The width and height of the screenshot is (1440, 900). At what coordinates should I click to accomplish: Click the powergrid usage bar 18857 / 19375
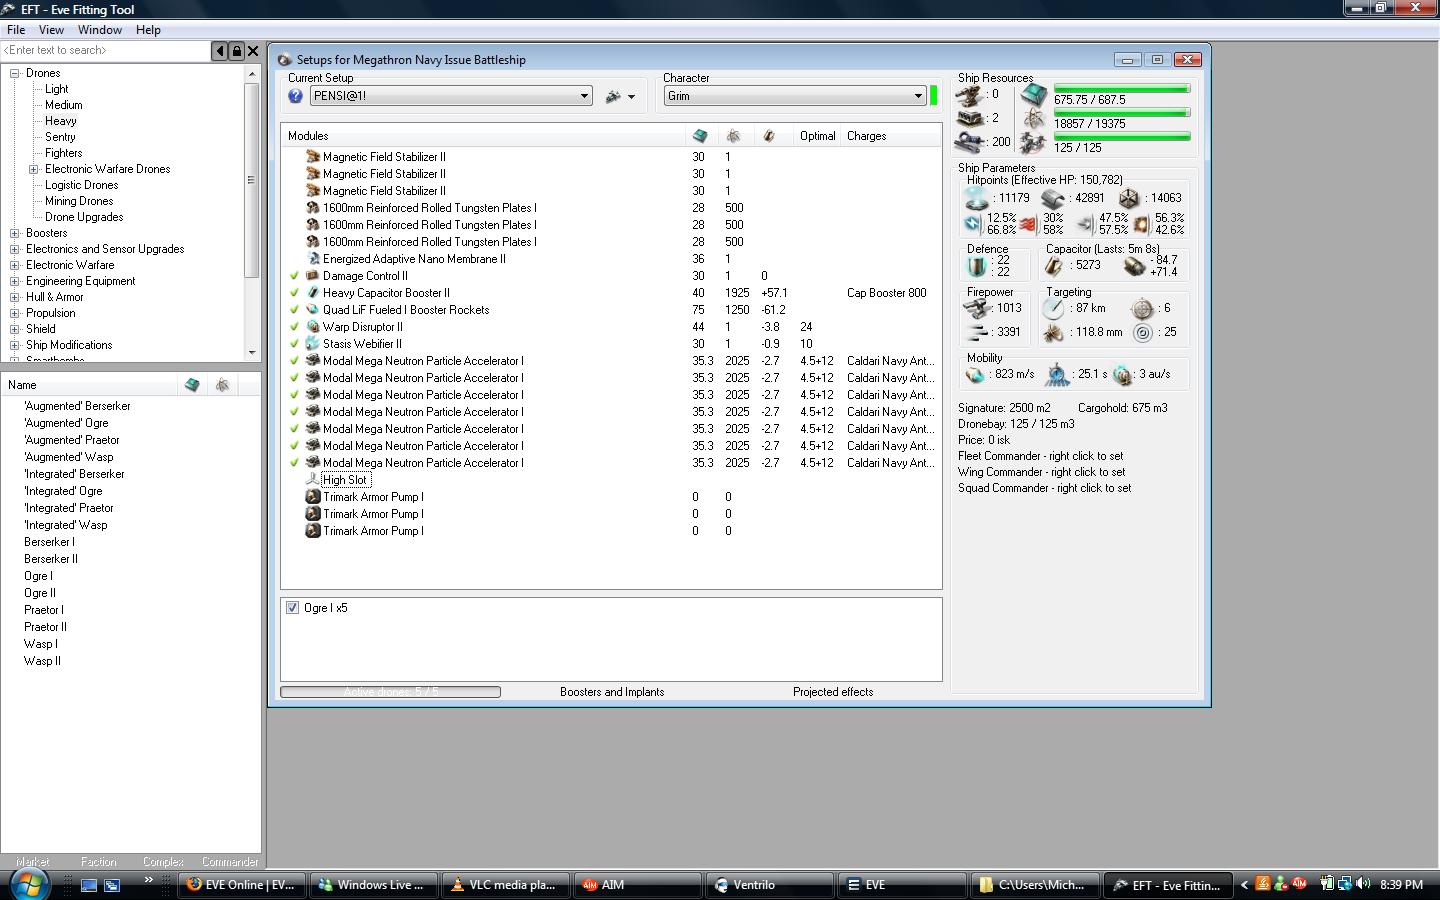point(1122,113)
